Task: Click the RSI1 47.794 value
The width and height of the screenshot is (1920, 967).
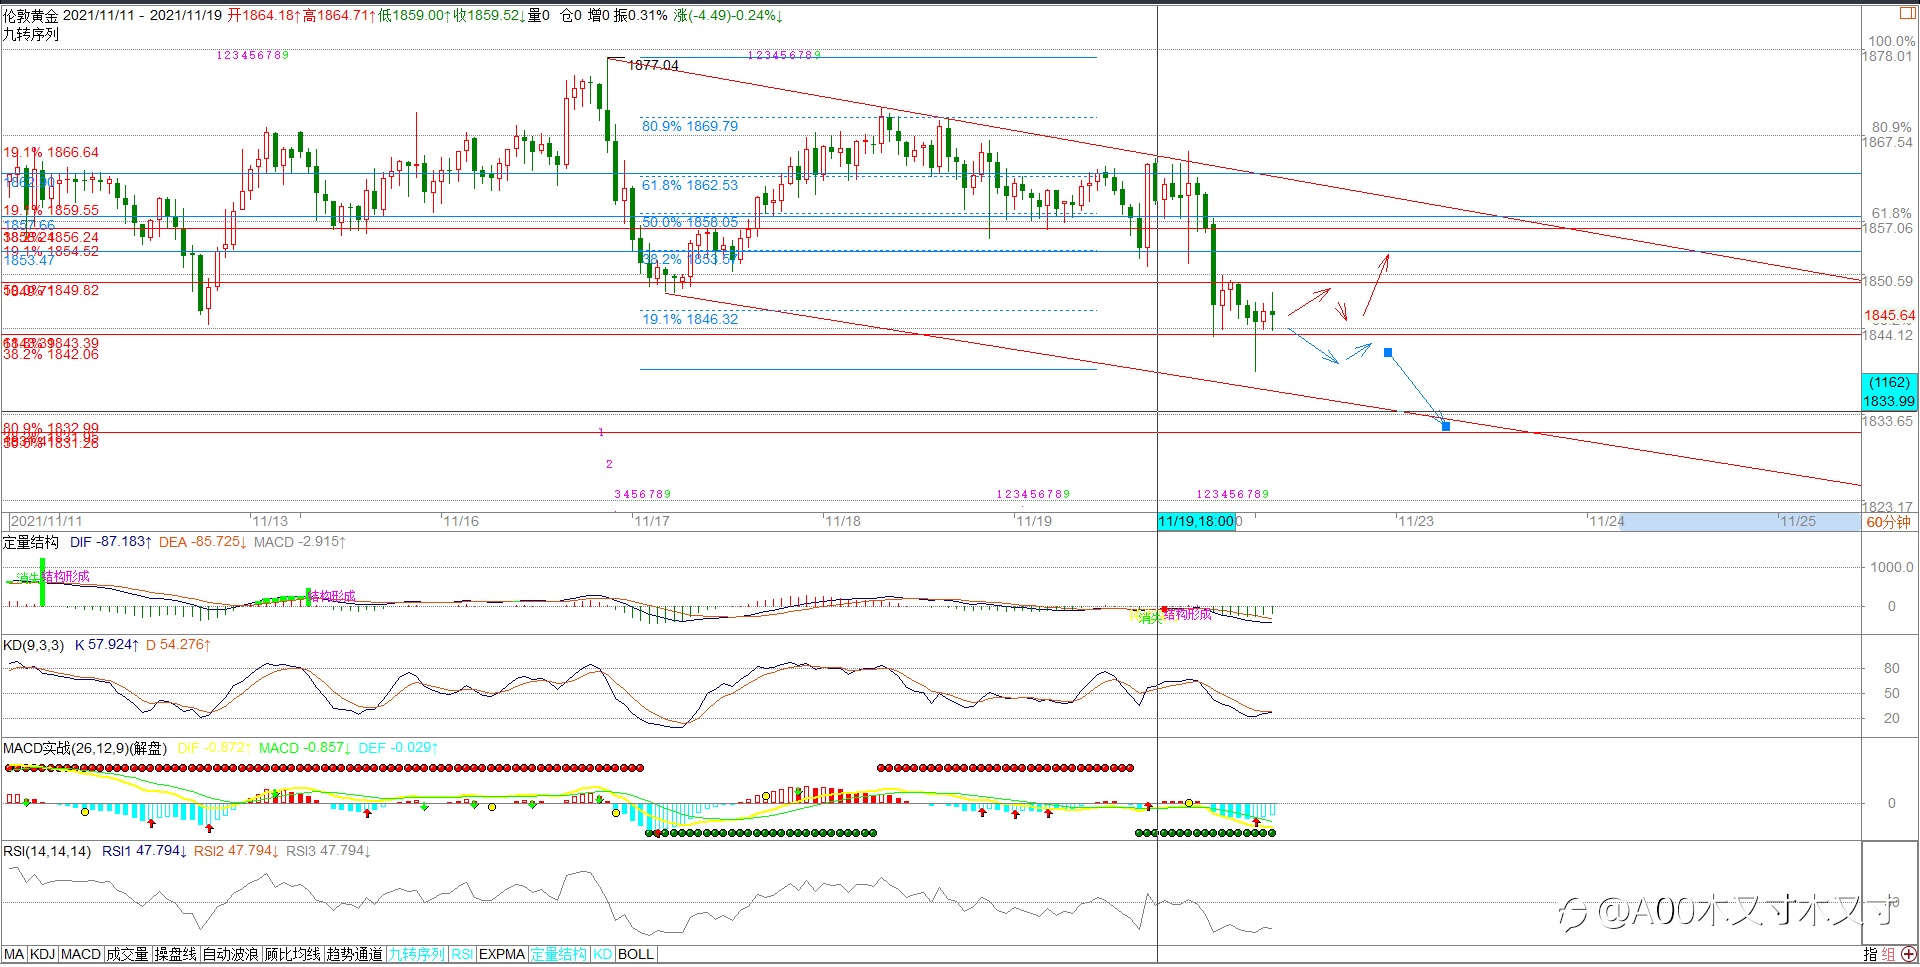Action: 144,851
